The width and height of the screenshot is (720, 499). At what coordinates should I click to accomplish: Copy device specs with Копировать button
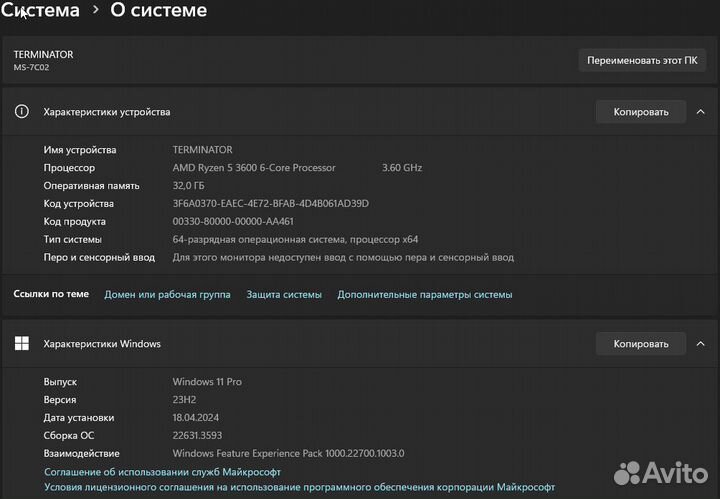(640, 112)
